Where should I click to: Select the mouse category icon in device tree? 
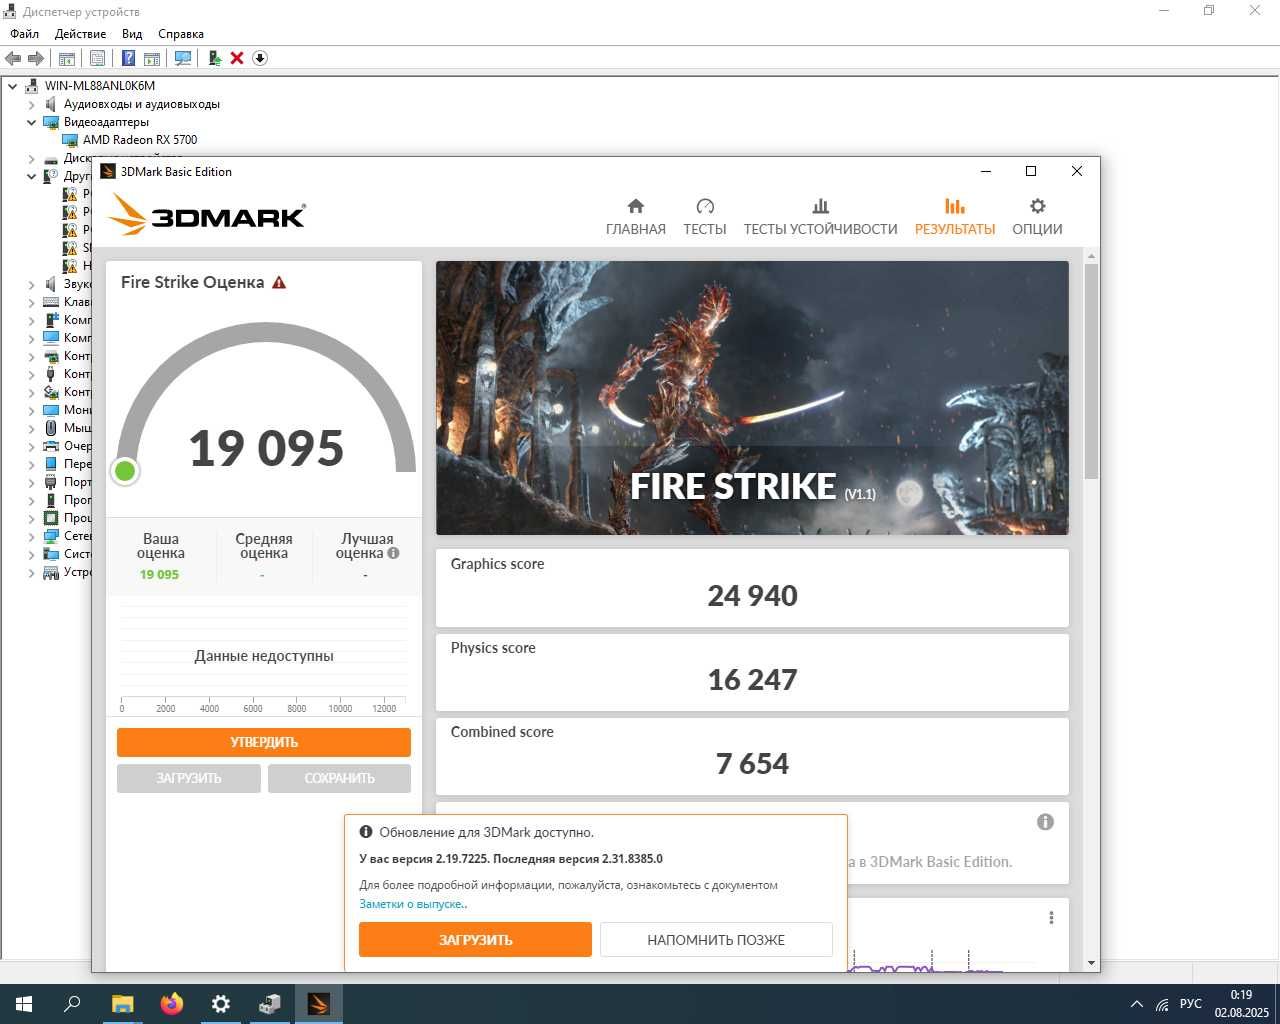[x=51, y=428]
